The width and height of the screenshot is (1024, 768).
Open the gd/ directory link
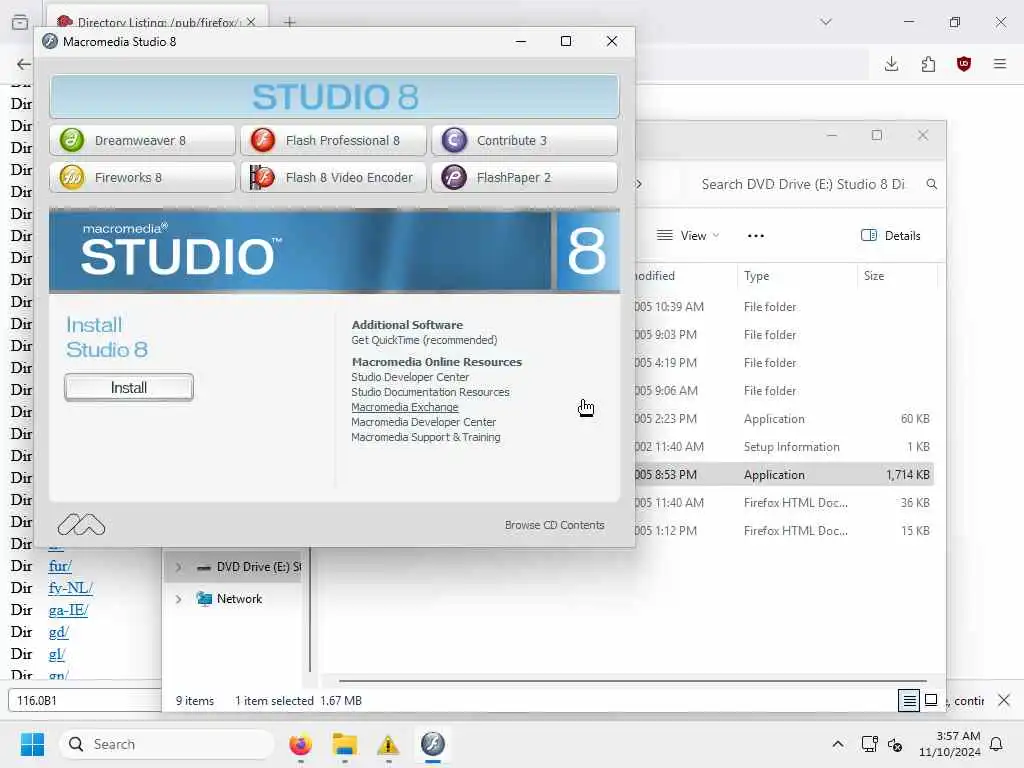[58, 633]
